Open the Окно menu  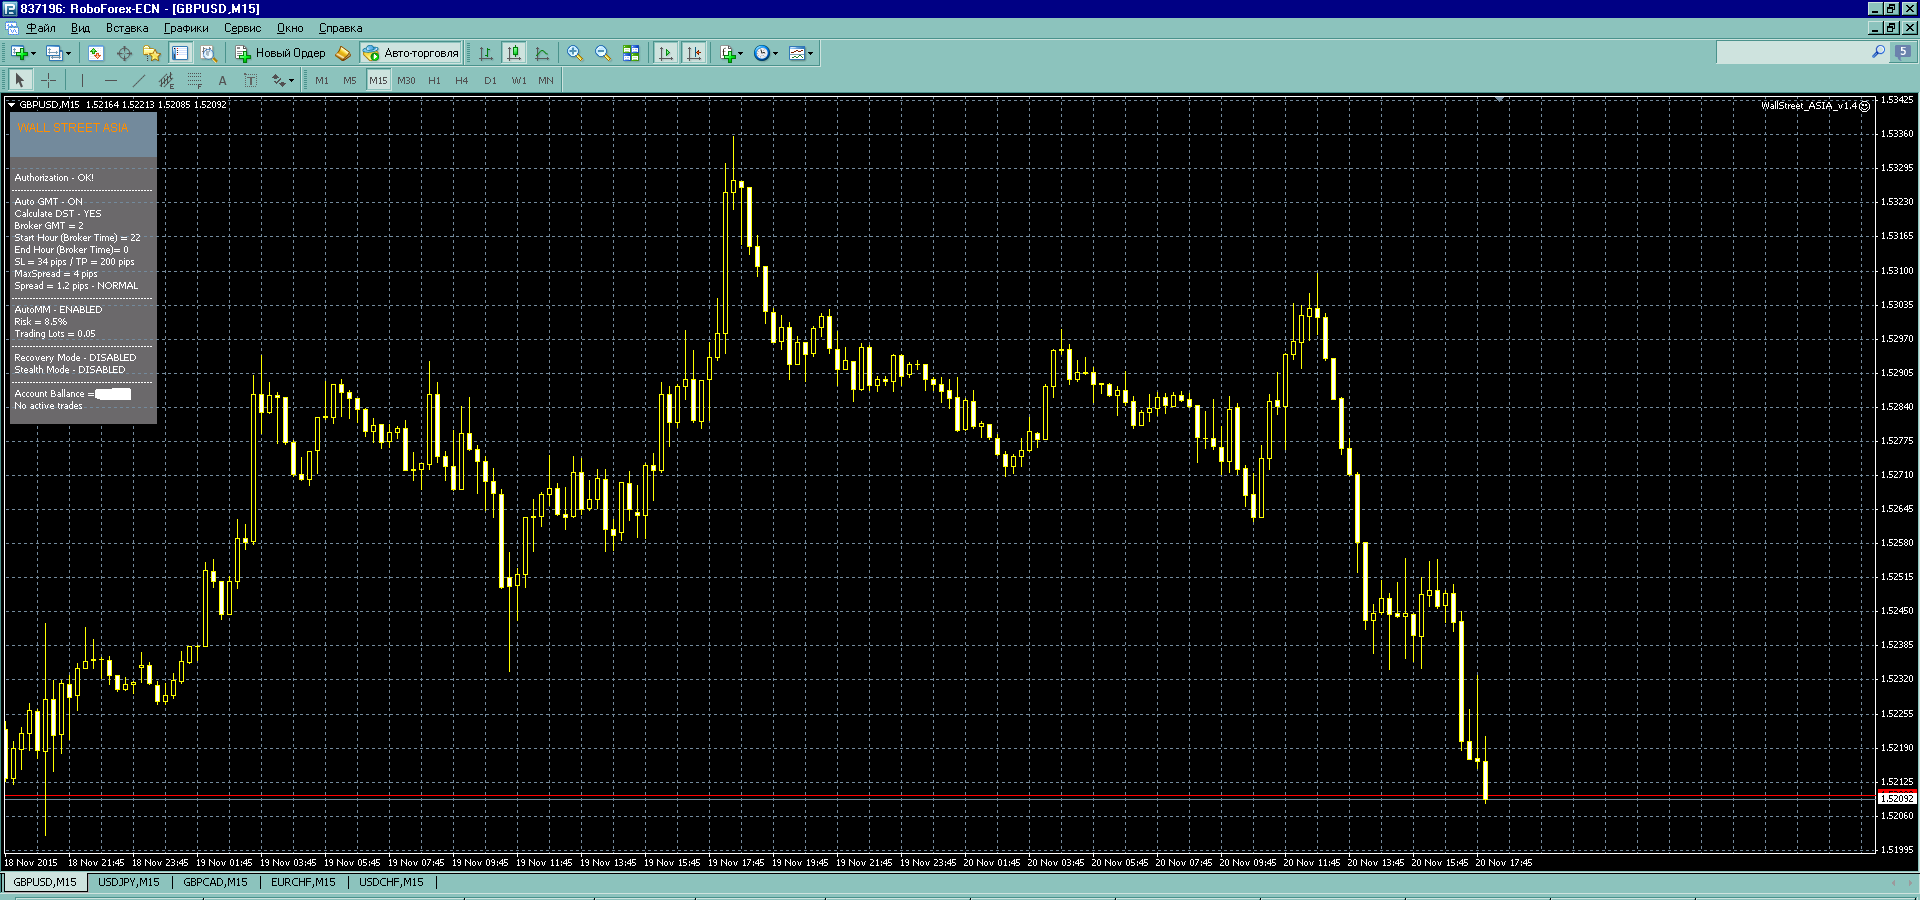(x=290, y=28)
